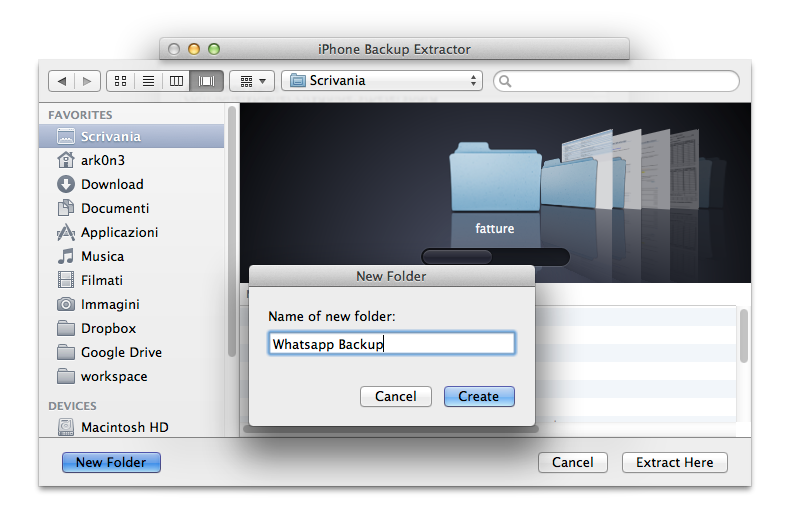Open the ark0n3 home folder
Image resolution: width=794 pixels, height=515 pixels.
pos(132,160)
